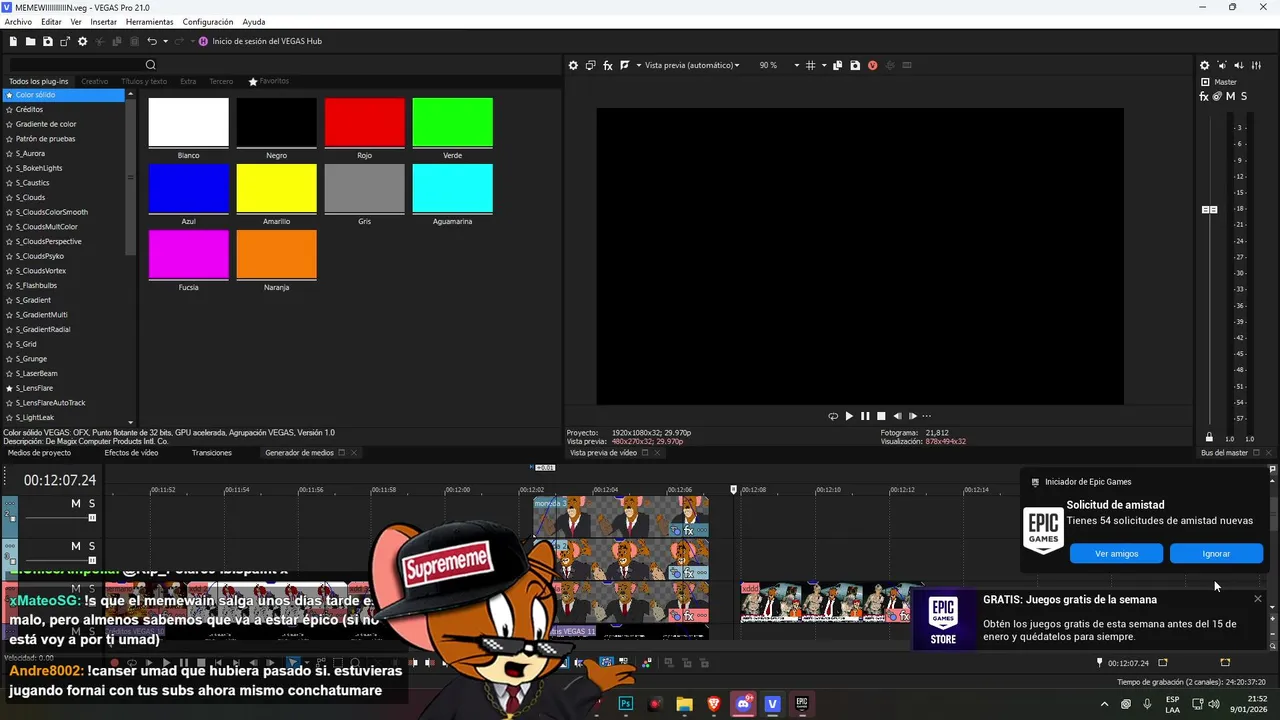Mute the first timeline track

(75, 504)
